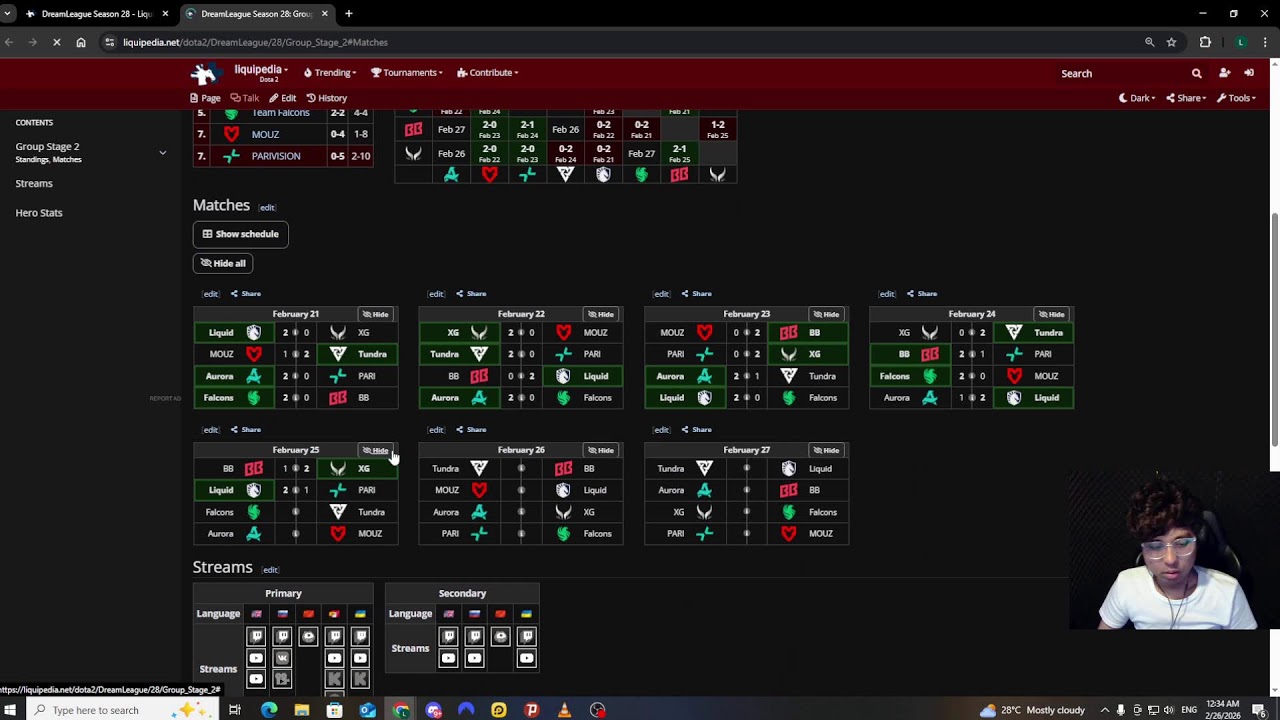Screen dimensions: 1280x720
Task: Open Outlook from the taskbar
Action: pyautogui.click(x=367, y=710)
